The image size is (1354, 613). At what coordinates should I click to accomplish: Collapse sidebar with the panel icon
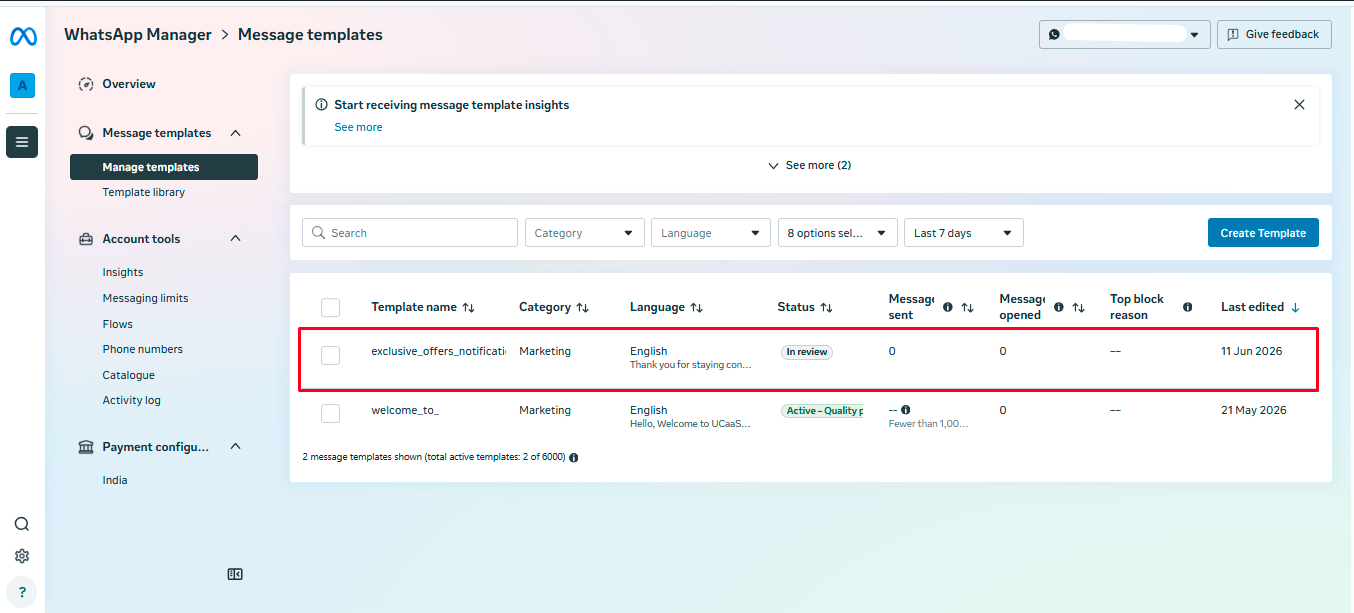235,574
